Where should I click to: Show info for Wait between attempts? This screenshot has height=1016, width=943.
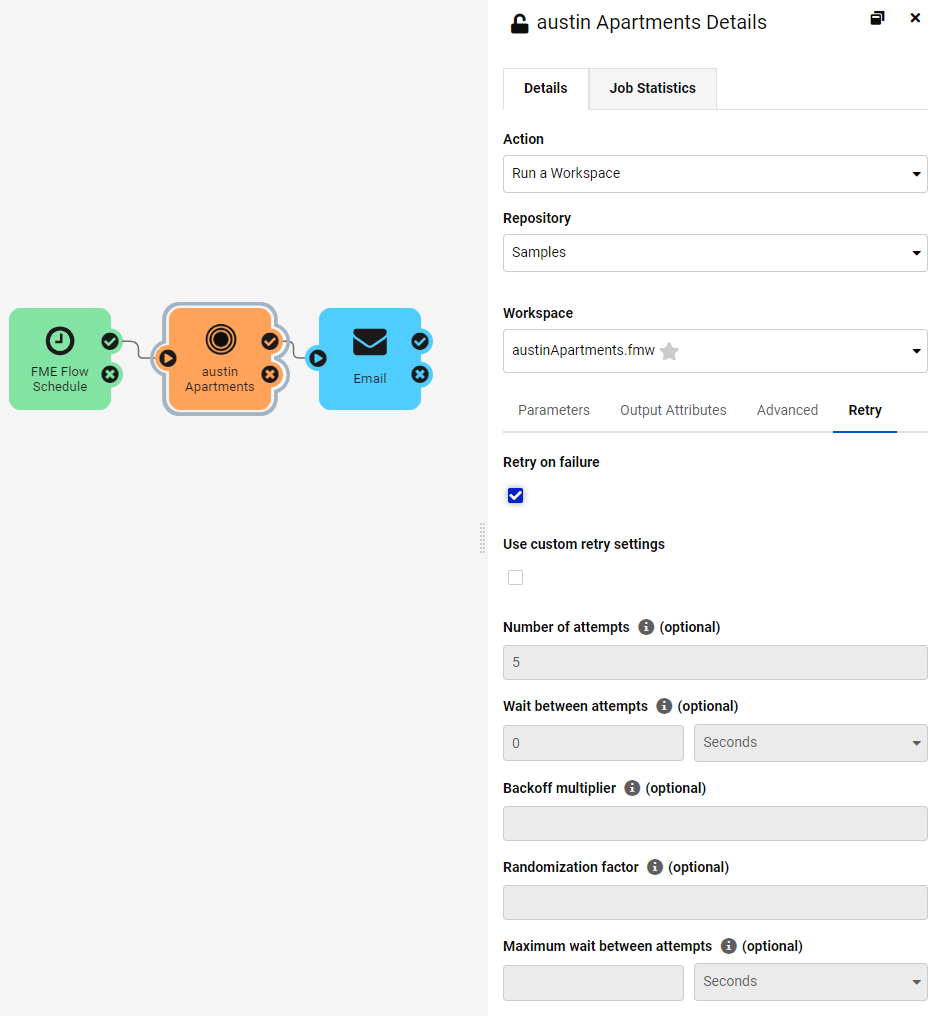pyautogui.click(x=664, y=706)
